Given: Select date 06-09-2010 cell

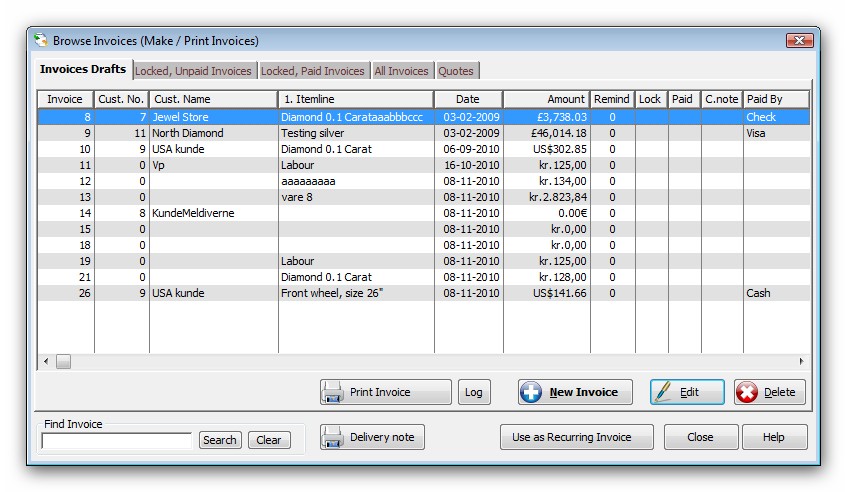Looking at the screenshot, I should [469, 149].
